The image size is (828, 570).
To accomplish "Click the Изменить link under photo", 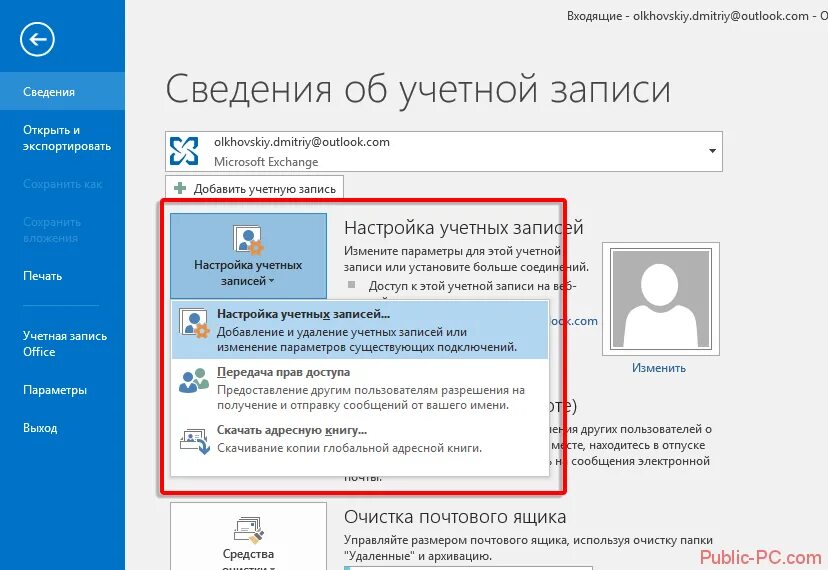I will tap(658, 368).
